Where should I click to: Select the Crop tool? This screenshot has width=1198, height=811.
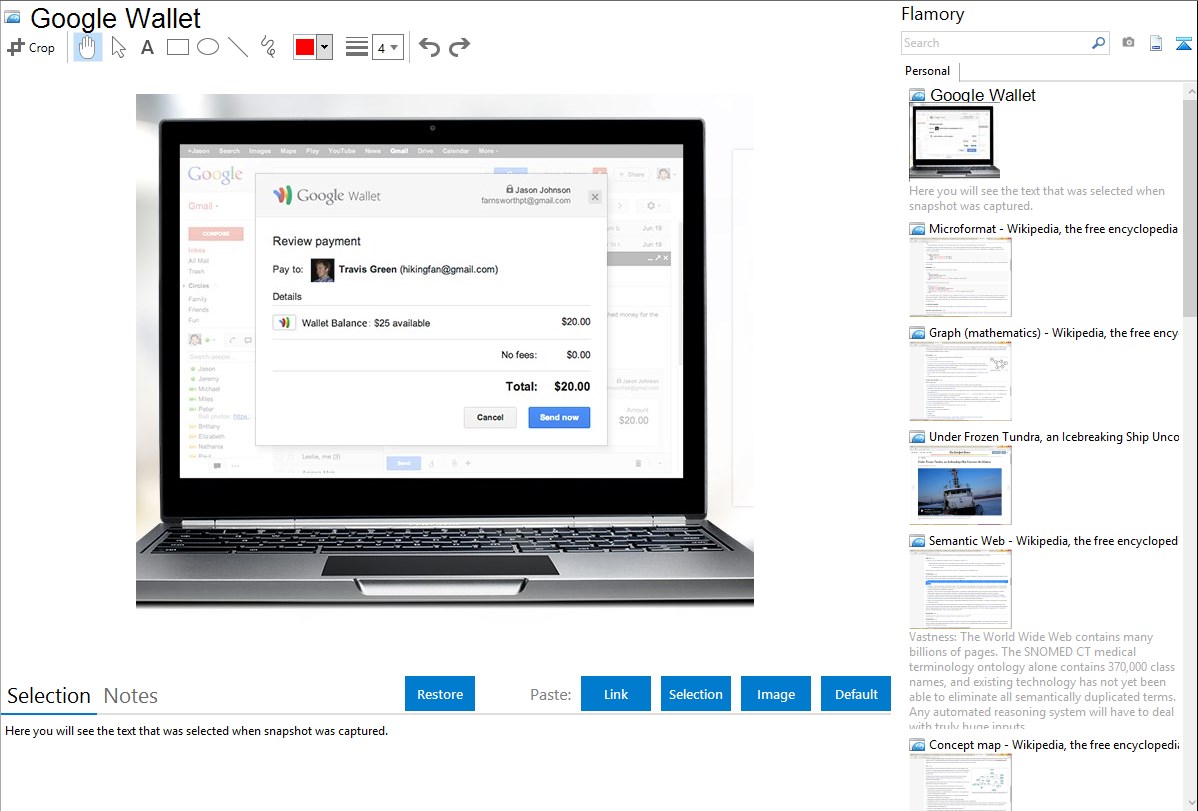point(31,47)
